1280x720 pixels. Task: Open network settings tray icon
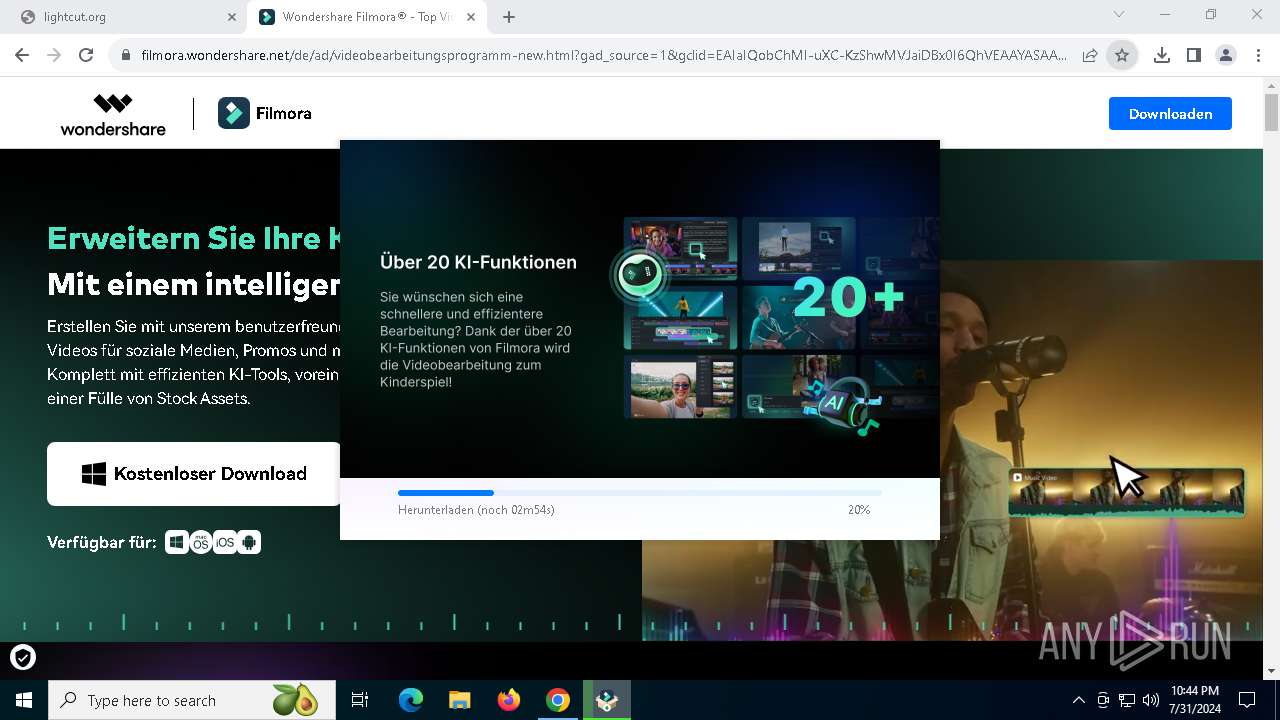click(1127, 700)
